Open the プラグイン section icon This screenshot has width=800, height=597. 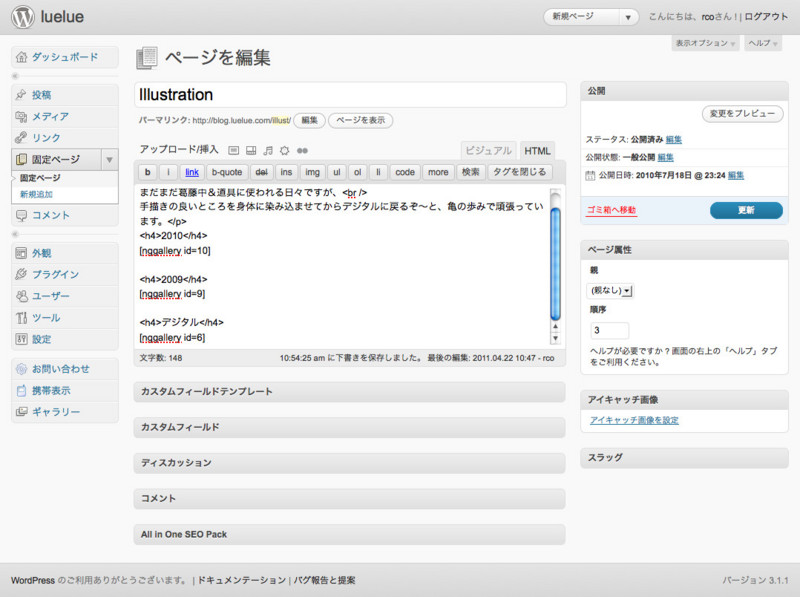point(23,273)
